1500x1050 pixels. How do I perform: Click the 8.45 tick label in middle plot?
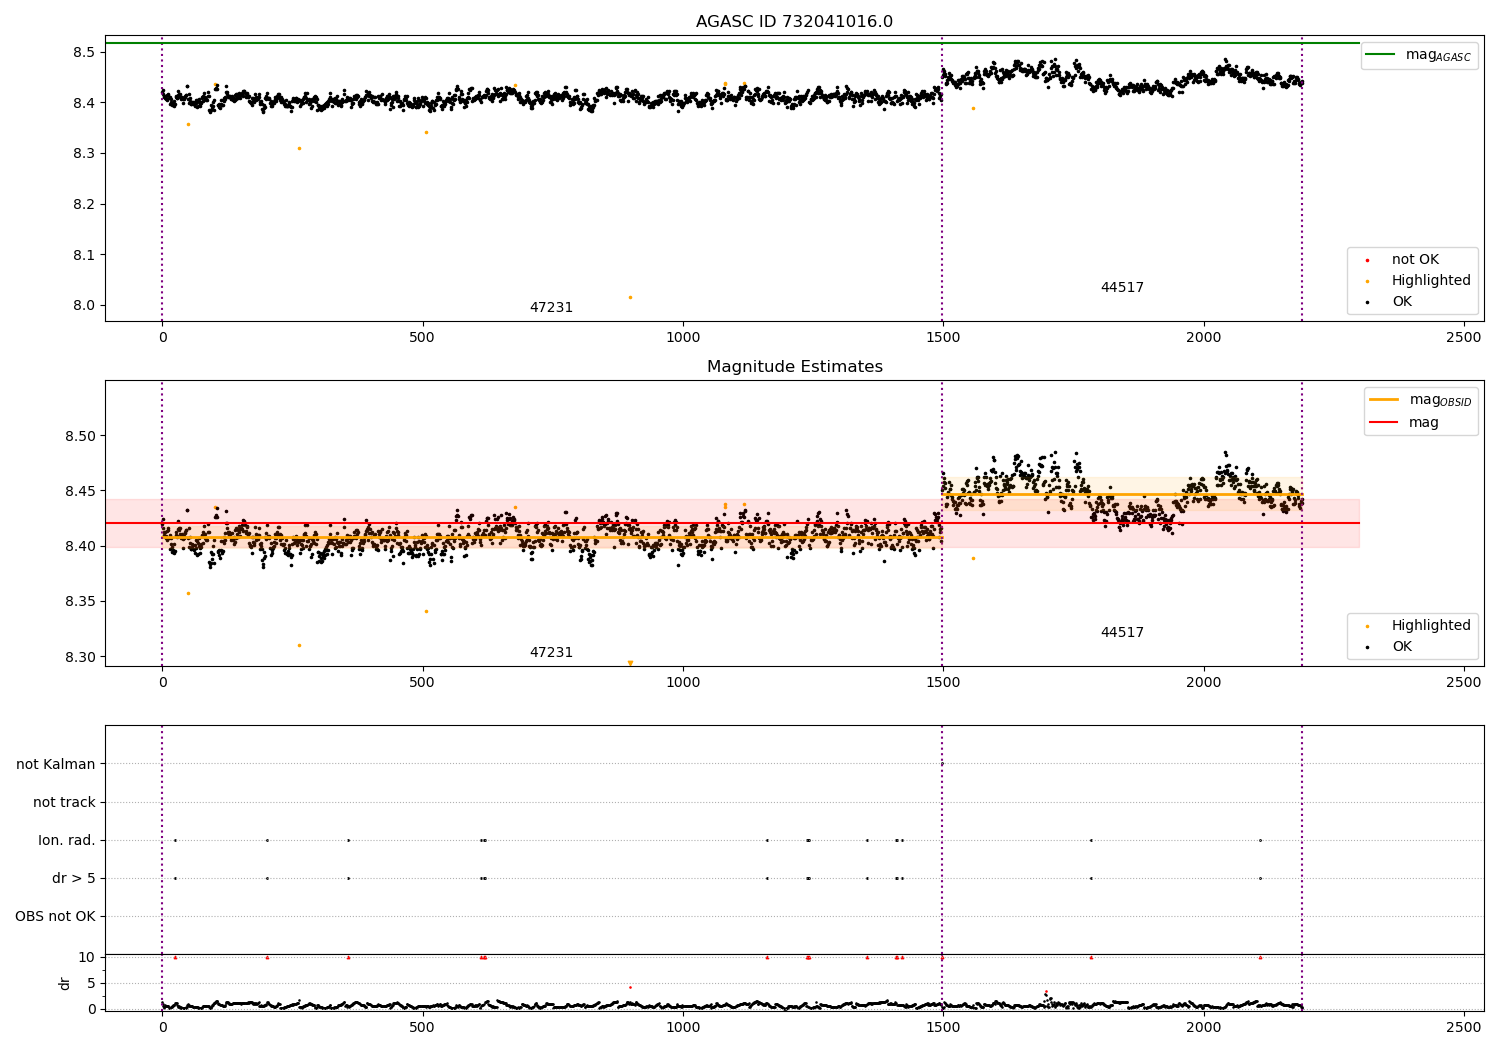coord(80,491)
